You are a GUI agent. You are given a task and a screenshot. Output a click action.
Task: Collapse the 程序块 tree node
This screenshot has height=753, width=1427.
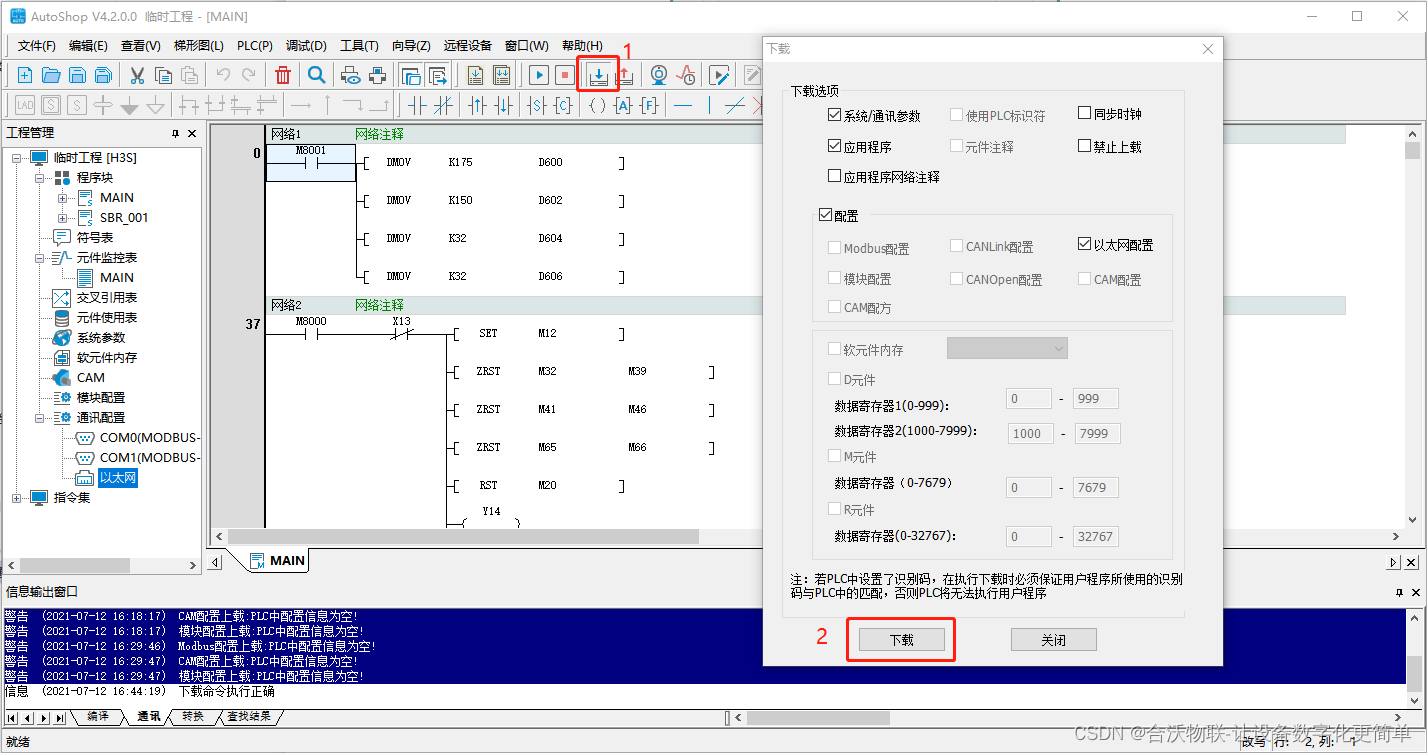(x=40, y=177)
